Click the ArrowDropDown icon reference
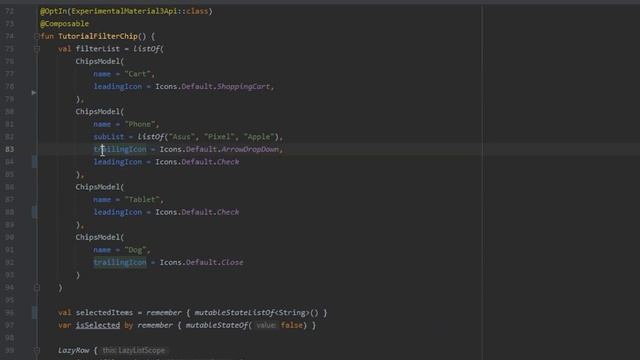The width and height of the screenshot is (640, 360). coord(250,149)
